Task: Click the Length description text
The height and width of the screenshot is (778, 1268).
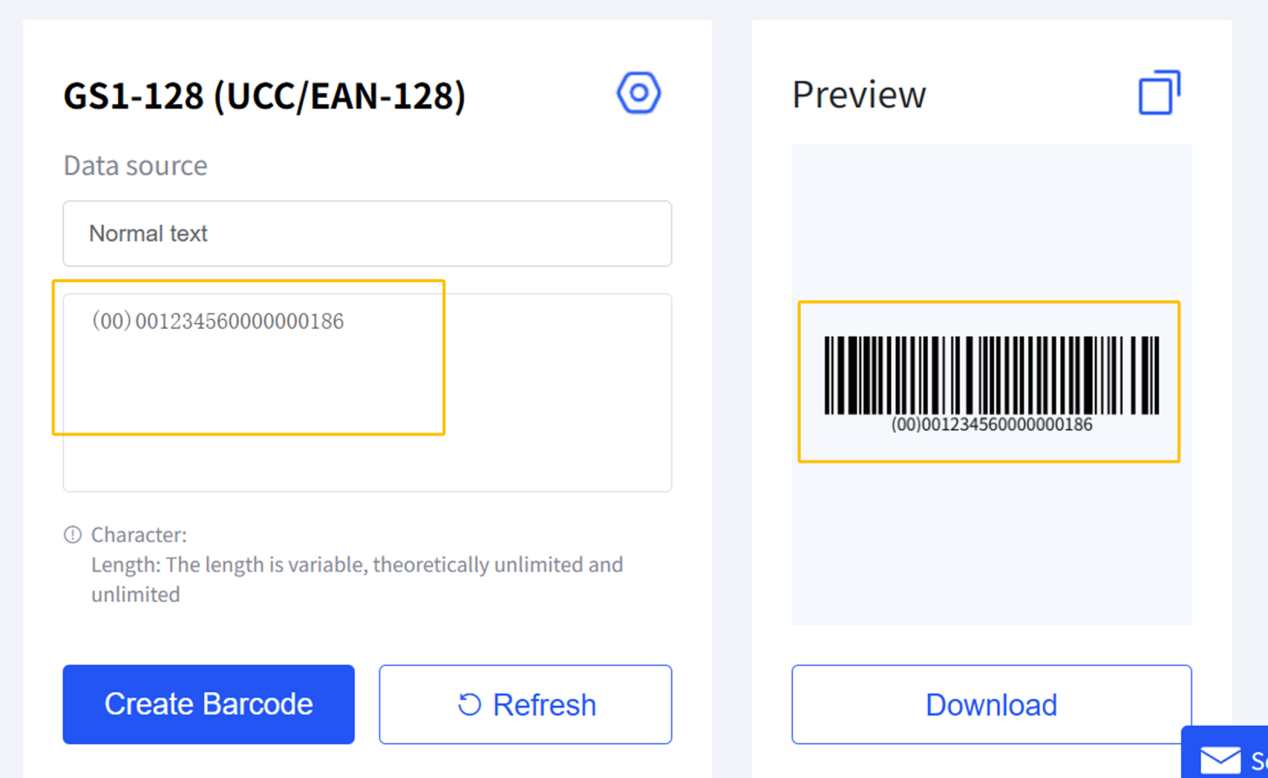Action: 356,565
